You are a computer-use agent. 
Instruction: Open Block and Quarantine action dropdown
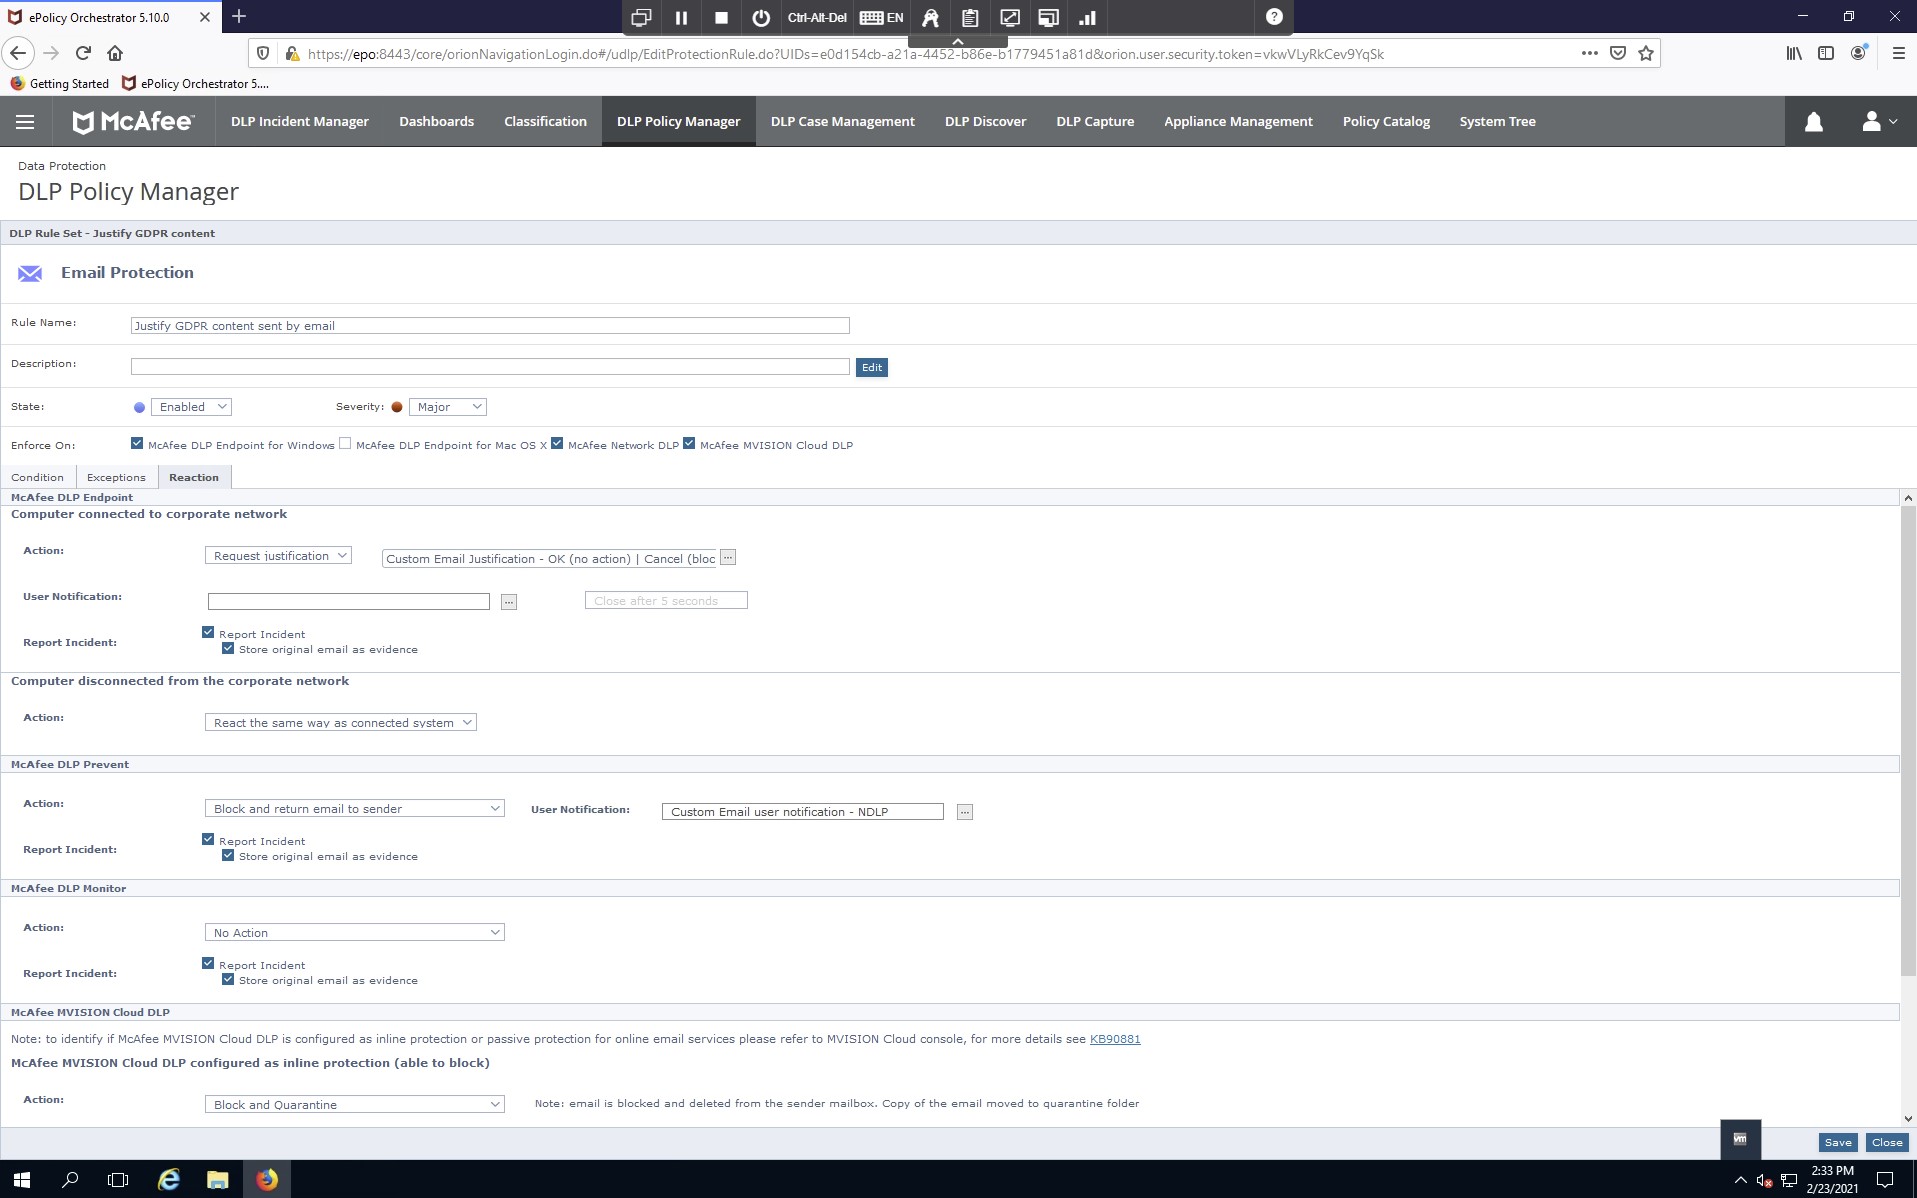[x=354, y=1105]
